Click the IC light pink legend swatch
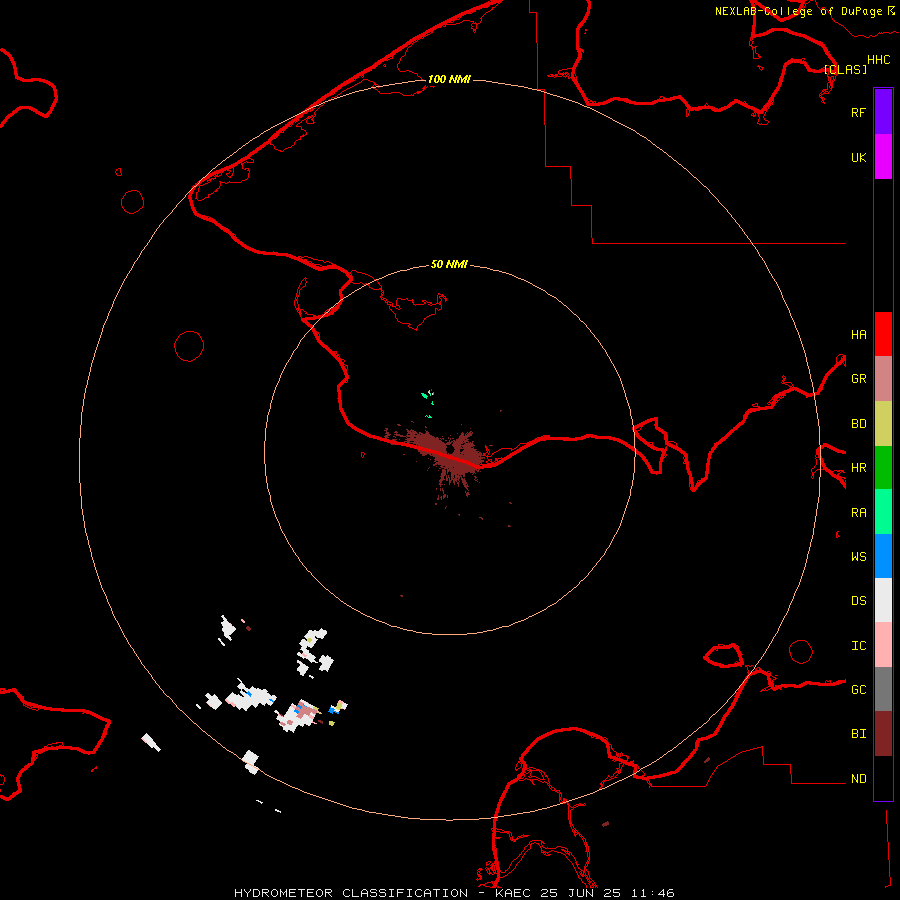Image resolution: width=900 pixels, height=900 pixels. pos(883,645)
